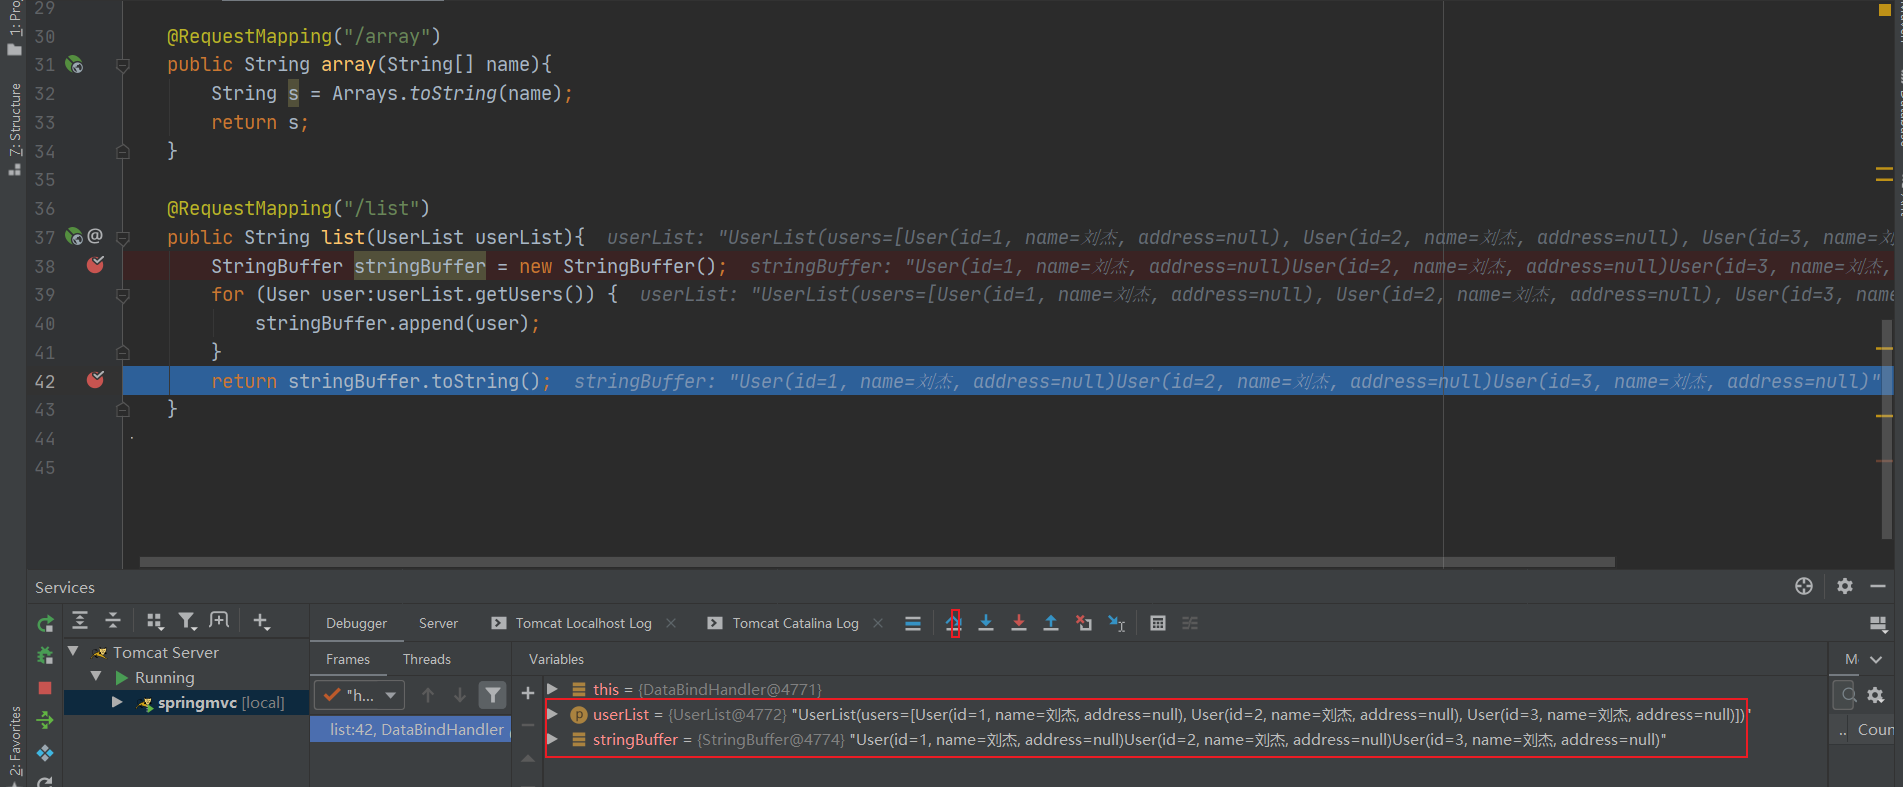Stop the running Tomcat server
This screenshot has width=1903, height=787.
pyautogui.click(x=45, y=688)
